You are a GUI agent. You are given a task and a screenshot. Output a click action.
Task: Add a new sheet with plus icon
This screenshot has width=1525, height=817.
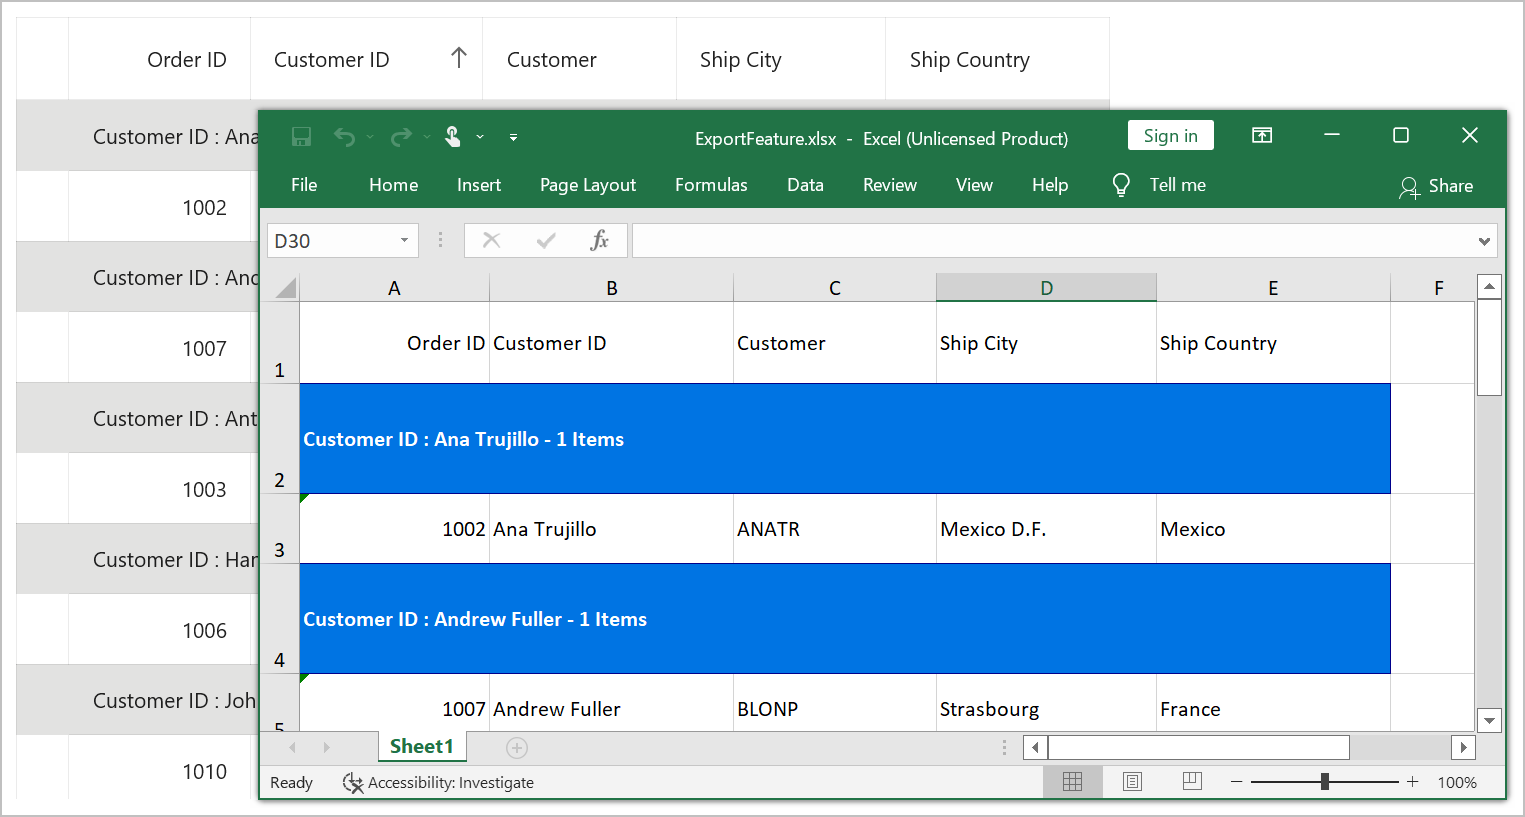point(517,747)
